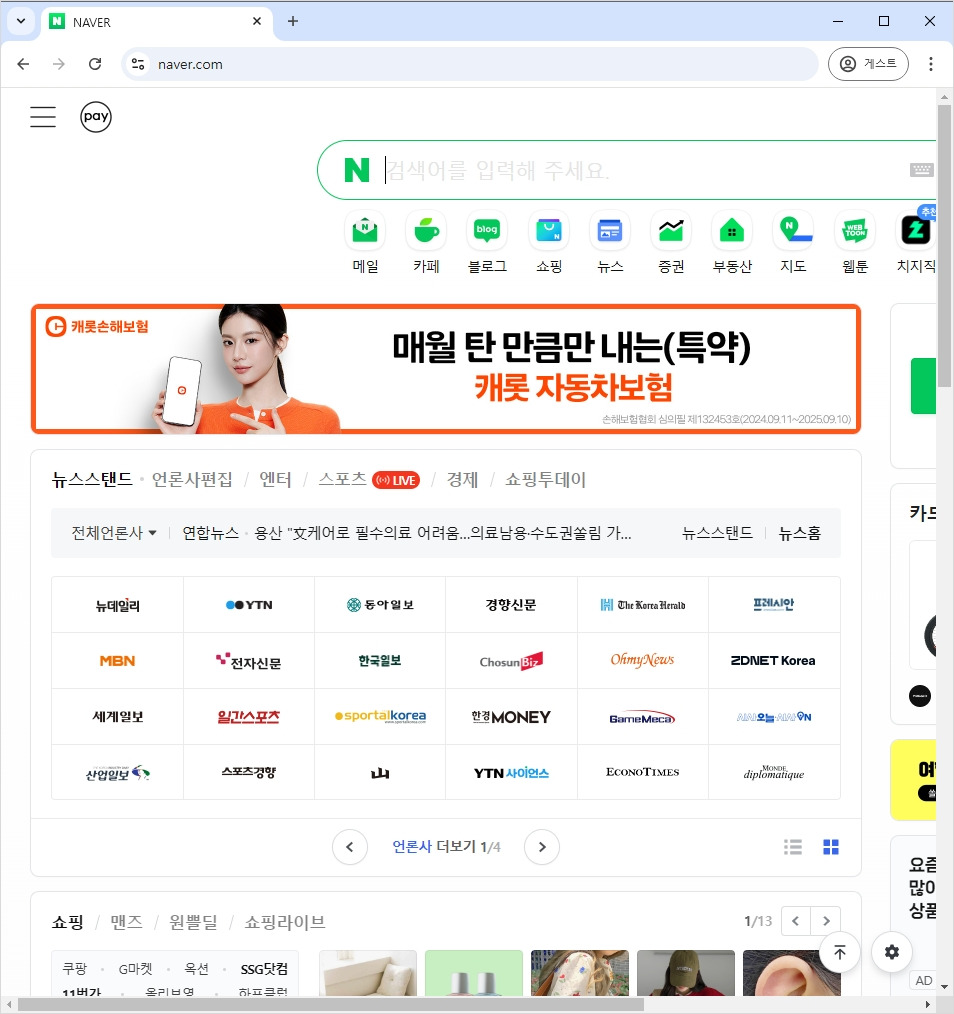Open the SSG닷컴 shopping mall link

pos(264,969)
